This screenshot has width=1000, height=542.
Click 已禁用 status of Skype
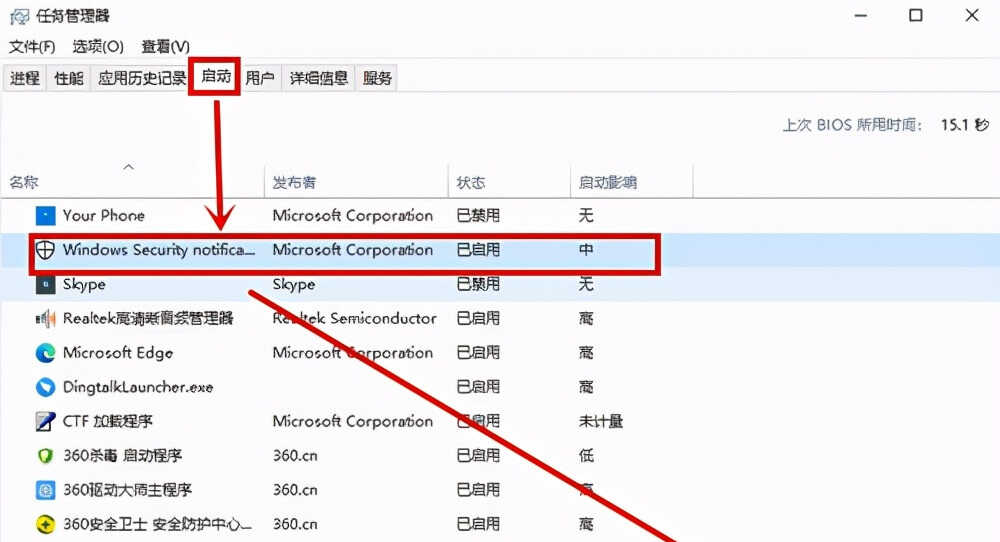(478, 284)
